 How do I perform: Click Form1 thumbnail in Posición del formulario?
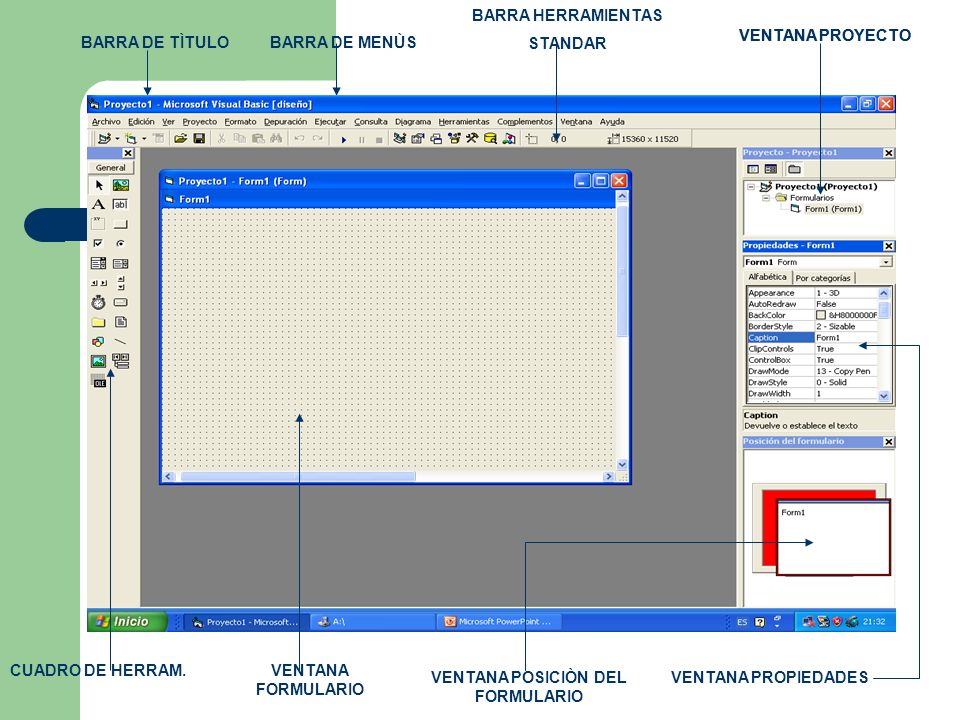(x=833, y=538)
